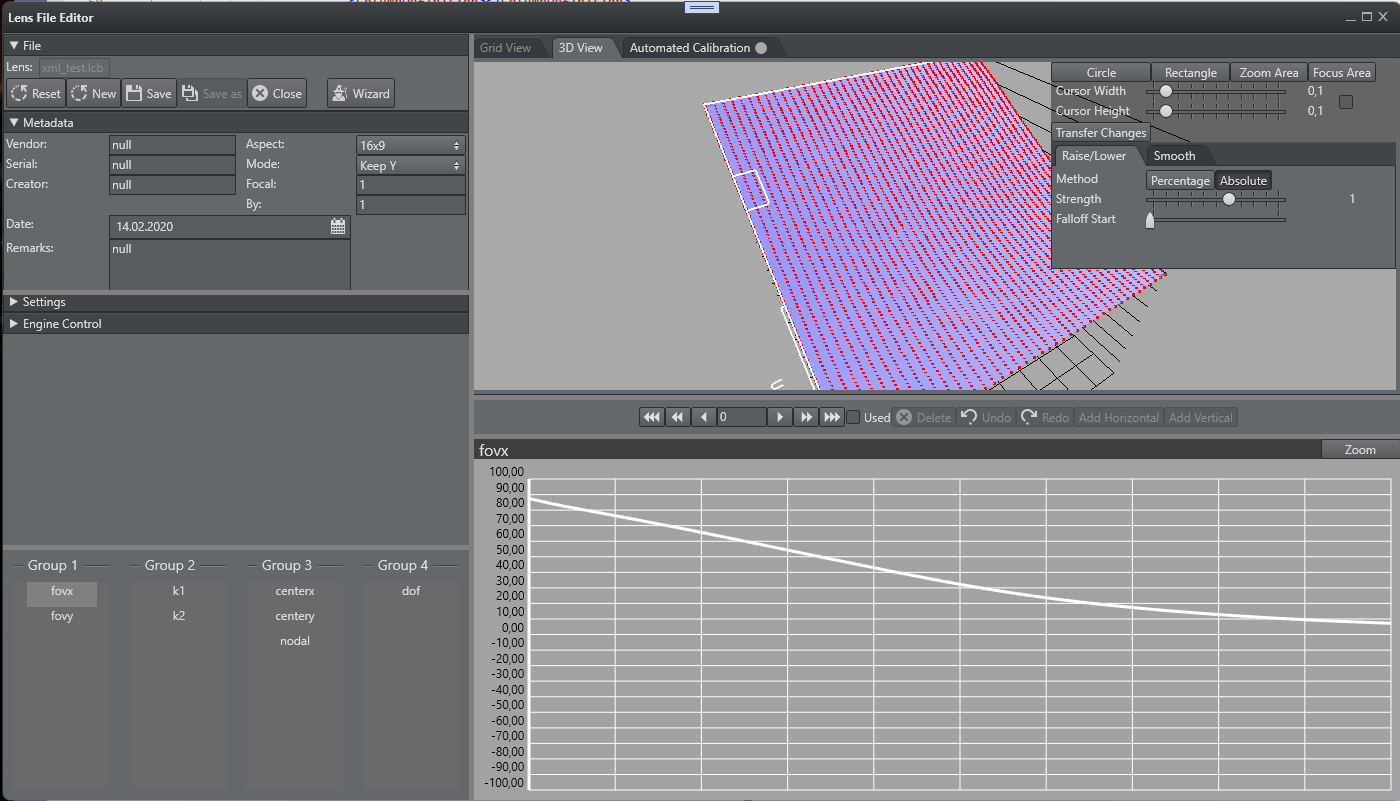Image resolution: width=1400 pixels, height=801 pixels.
Task: Close the lens file with Close icon
Action: click(x=260, y=93)
